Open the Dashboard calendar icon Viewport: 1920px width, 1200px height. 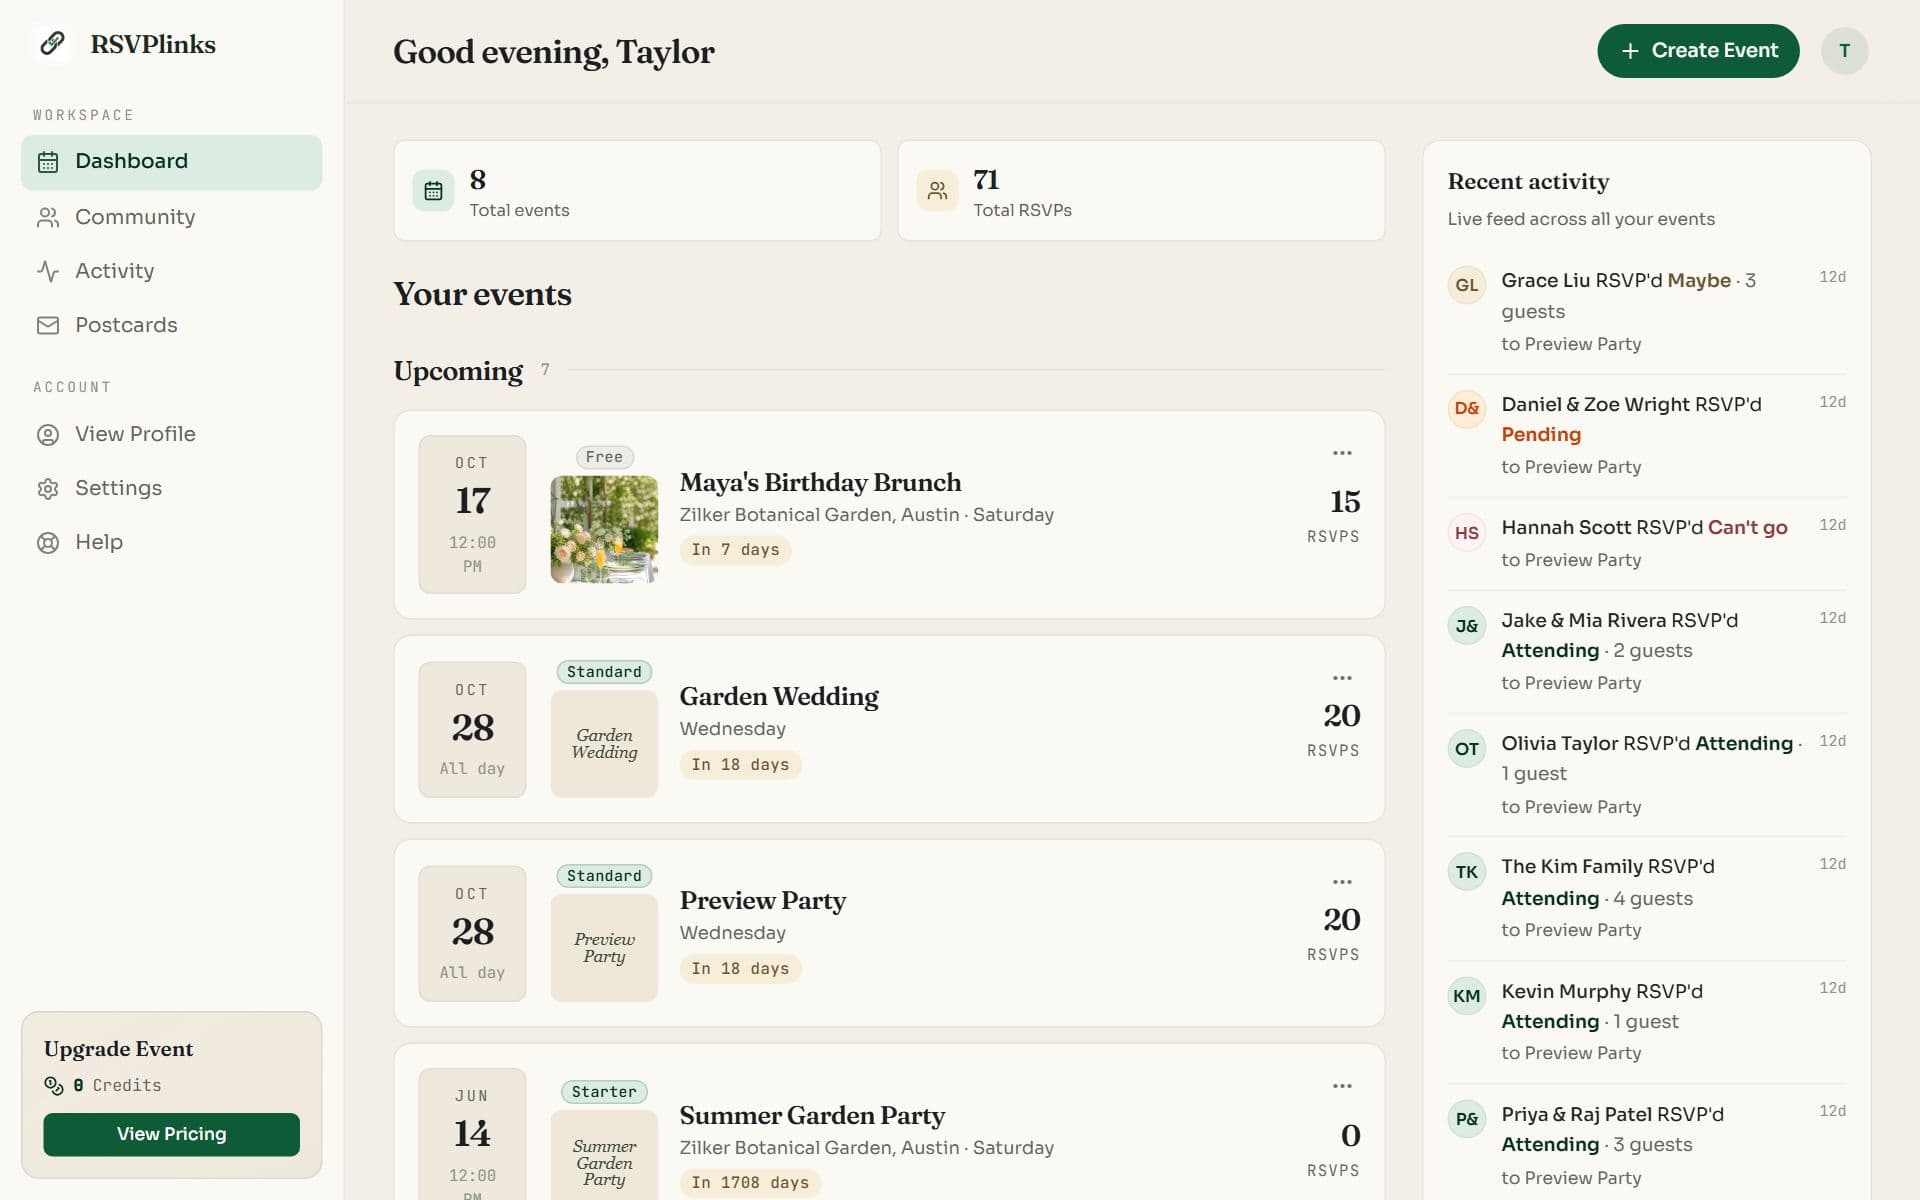point(48,162)
